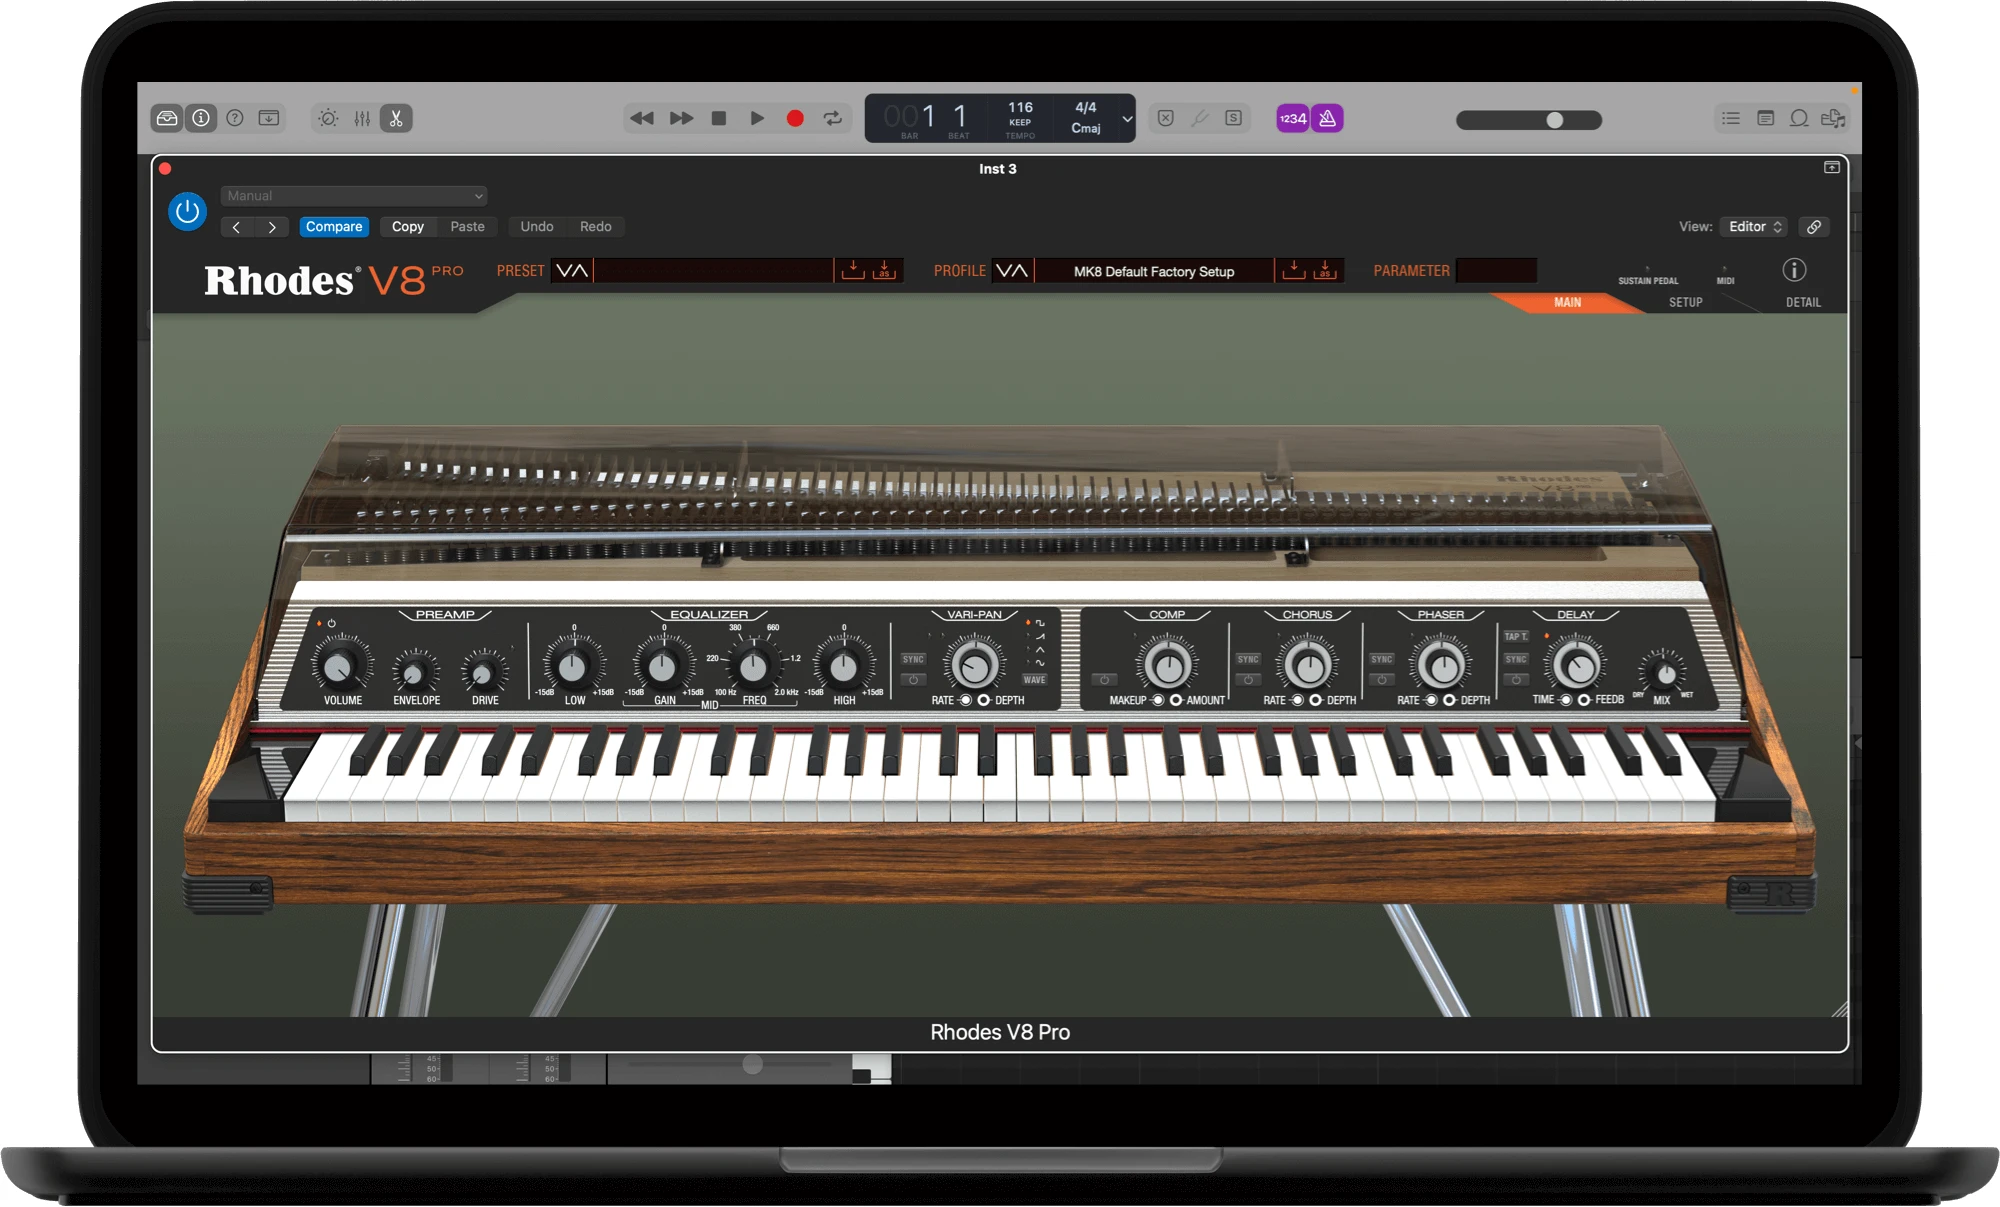Screen dimensions: 2000x1207
Task: Click the Compare button
Action: pyautogui.click(x=334, y=227)
